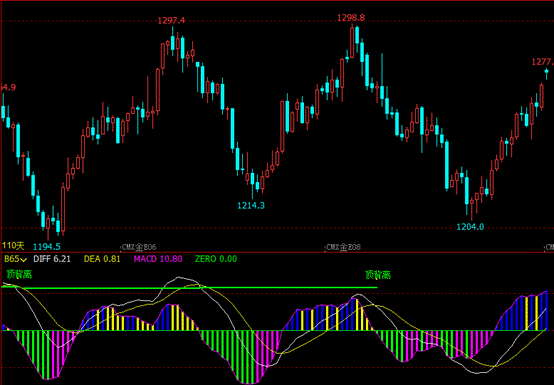This screenshot has height=385, width=554.
Task: Select the green ZERO 0.00 label
Action: (x=216, y=259)
